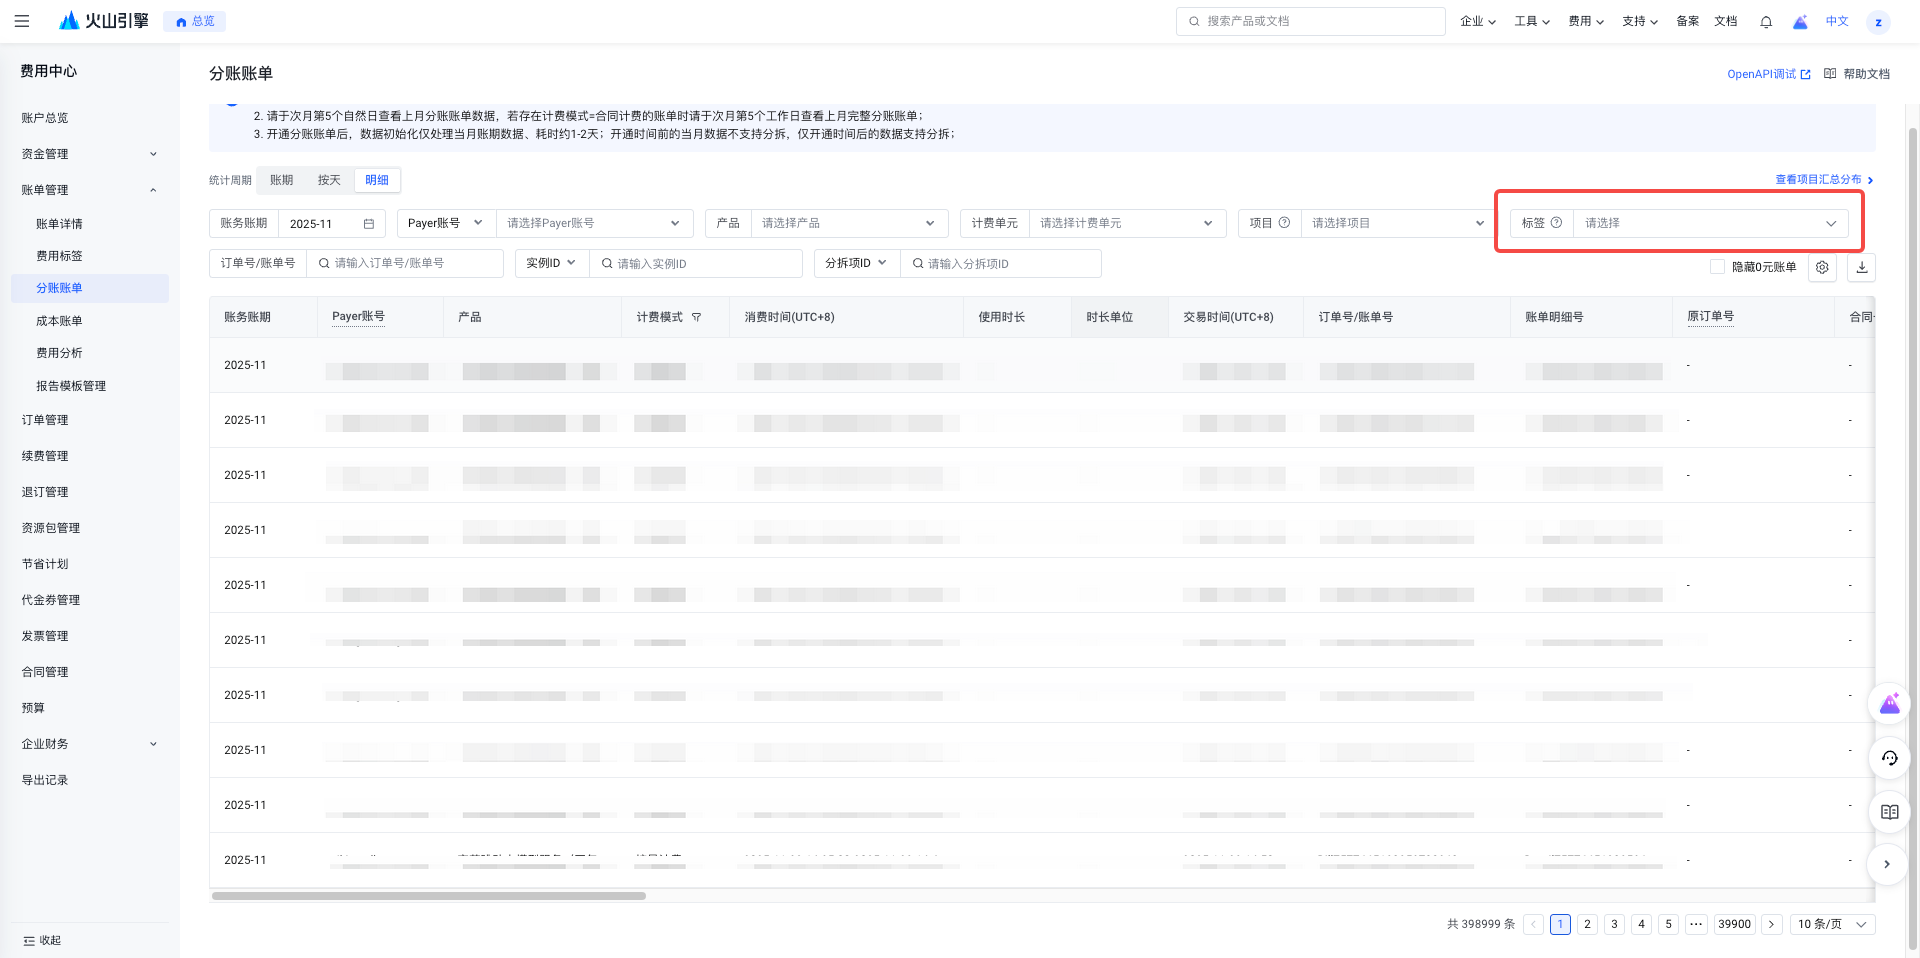Open the 费用 top menu
Image resolution: width=1920 pixels, height=958 pixels.
[x=1585, y=21]
